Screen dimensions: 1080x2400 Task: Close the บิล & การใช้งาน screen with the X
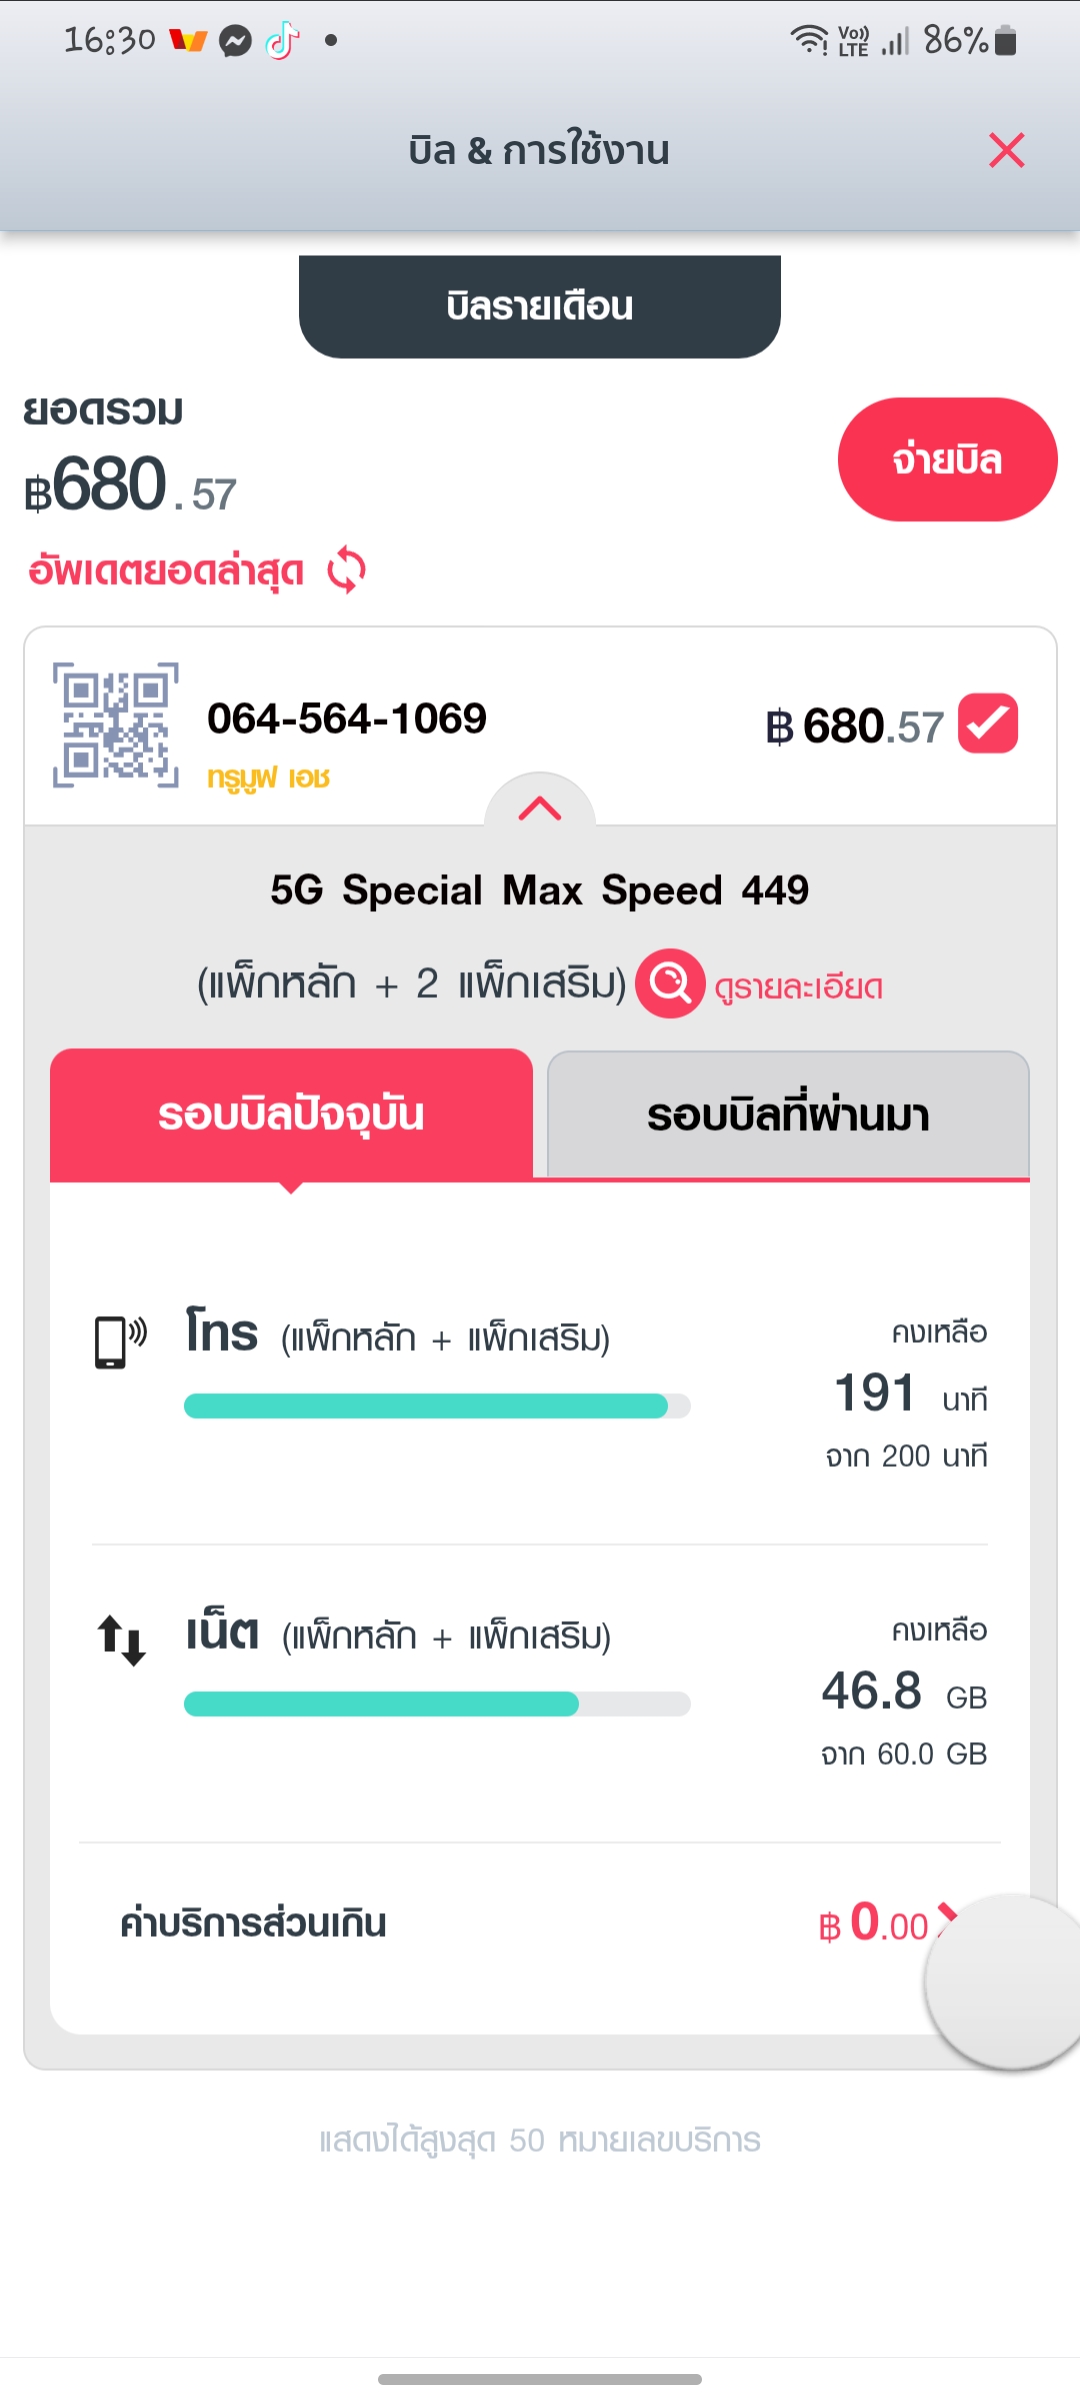pyautogui.click(x=1006, y=150)
